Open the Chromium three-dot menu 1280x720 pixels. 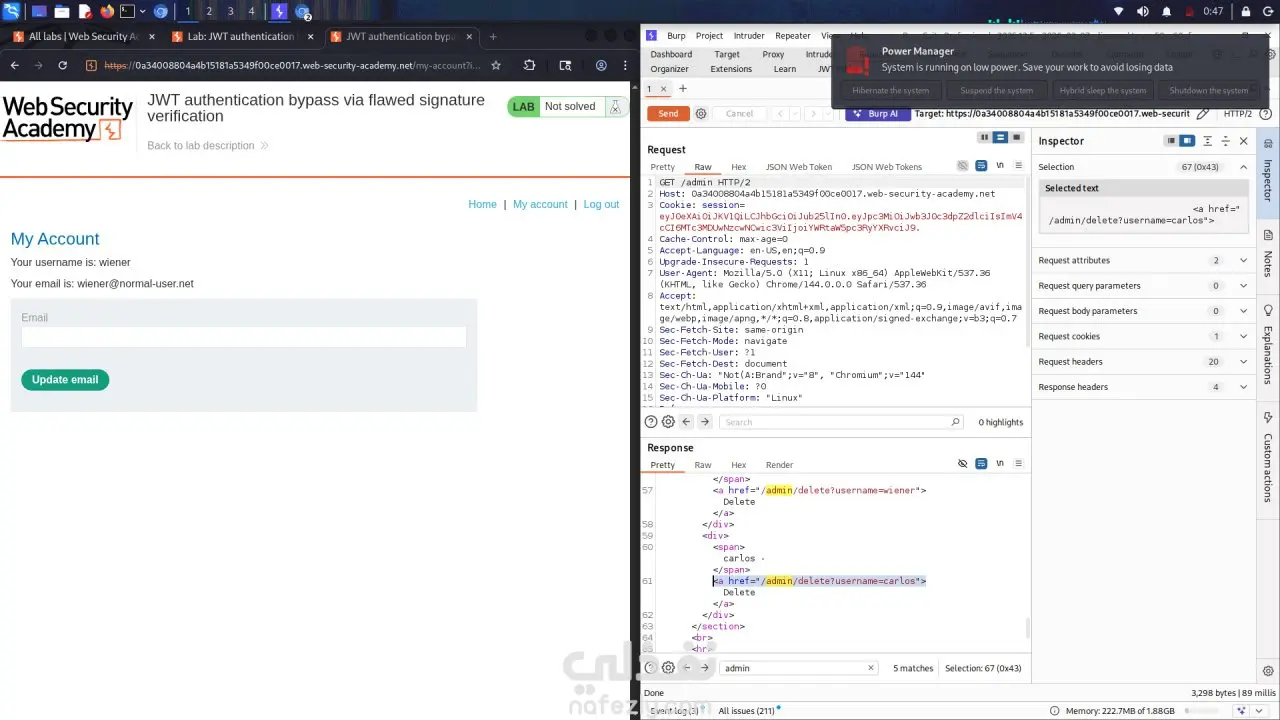point(627,66)
